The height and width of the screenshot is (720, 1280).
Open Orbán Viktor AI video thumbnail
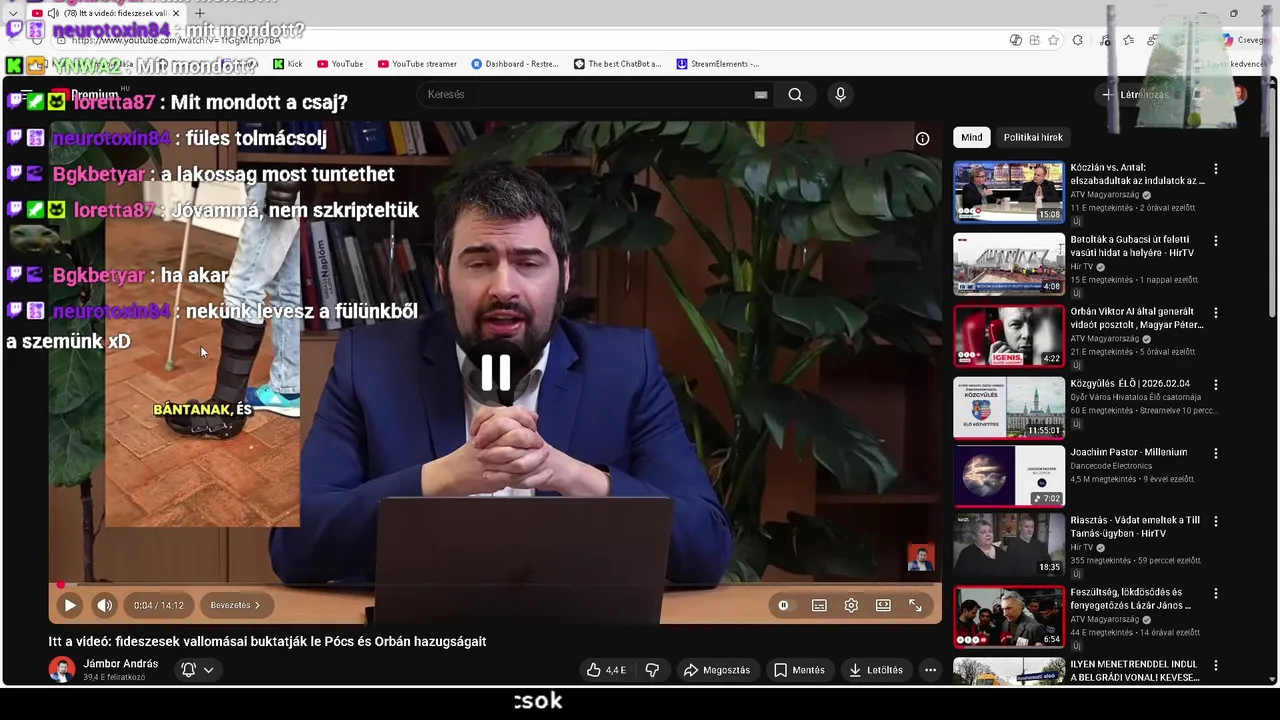1009,336
